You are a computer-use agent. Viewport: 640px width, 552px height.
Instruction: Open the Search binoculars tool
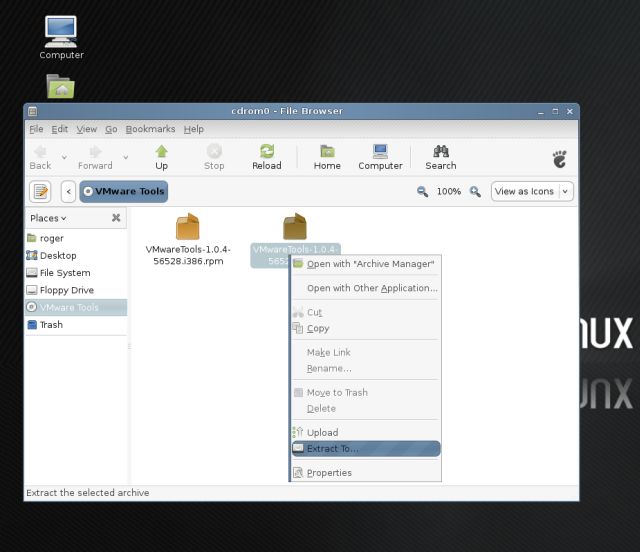pyautogui.click(x=441, y=158)
